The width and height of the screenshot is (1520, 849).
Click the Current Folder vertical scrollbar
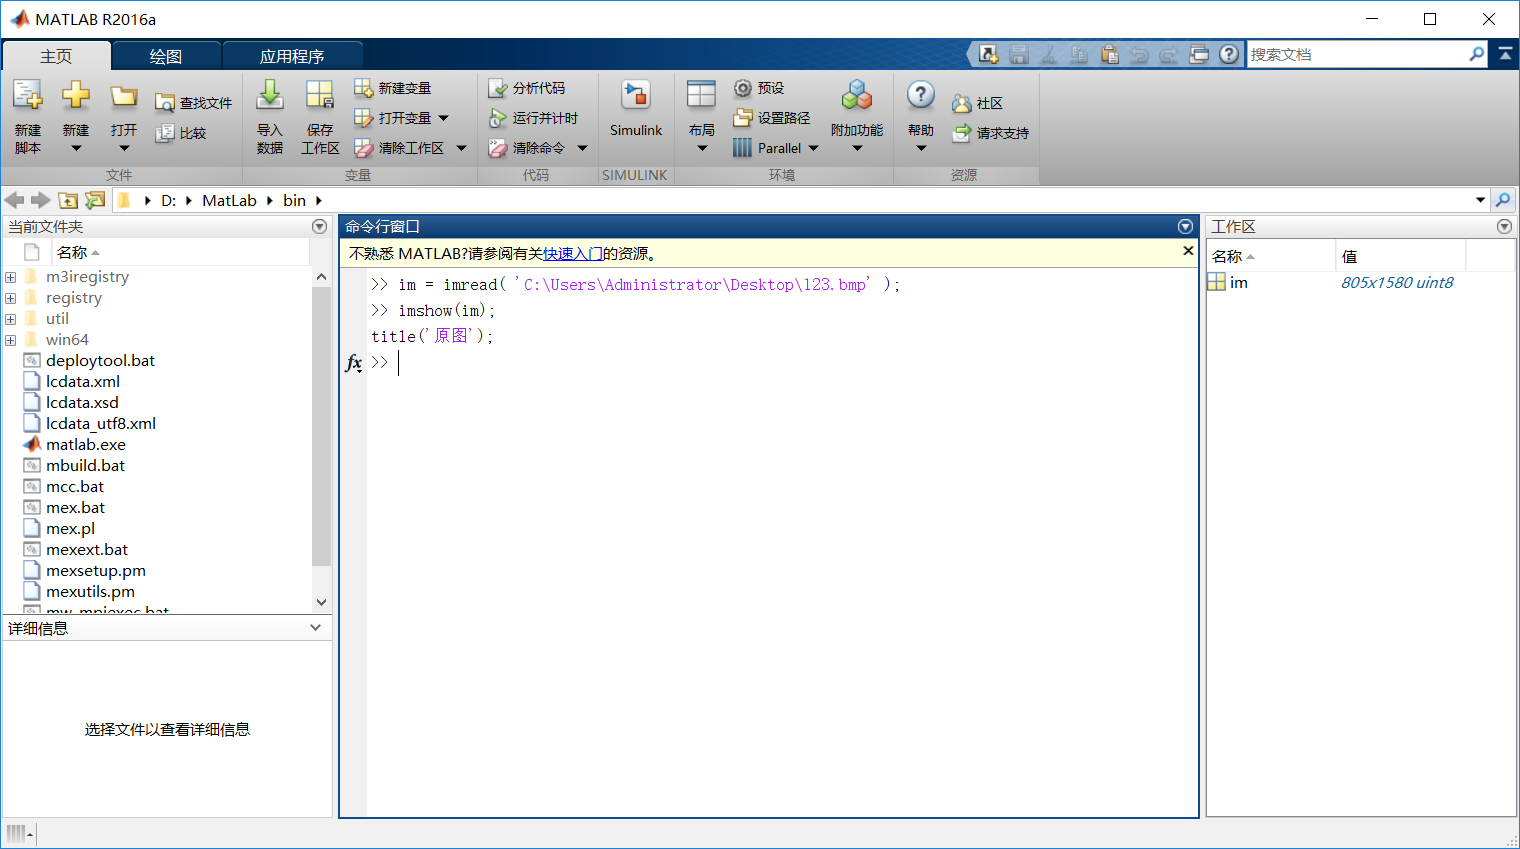[x=321, y=427]
